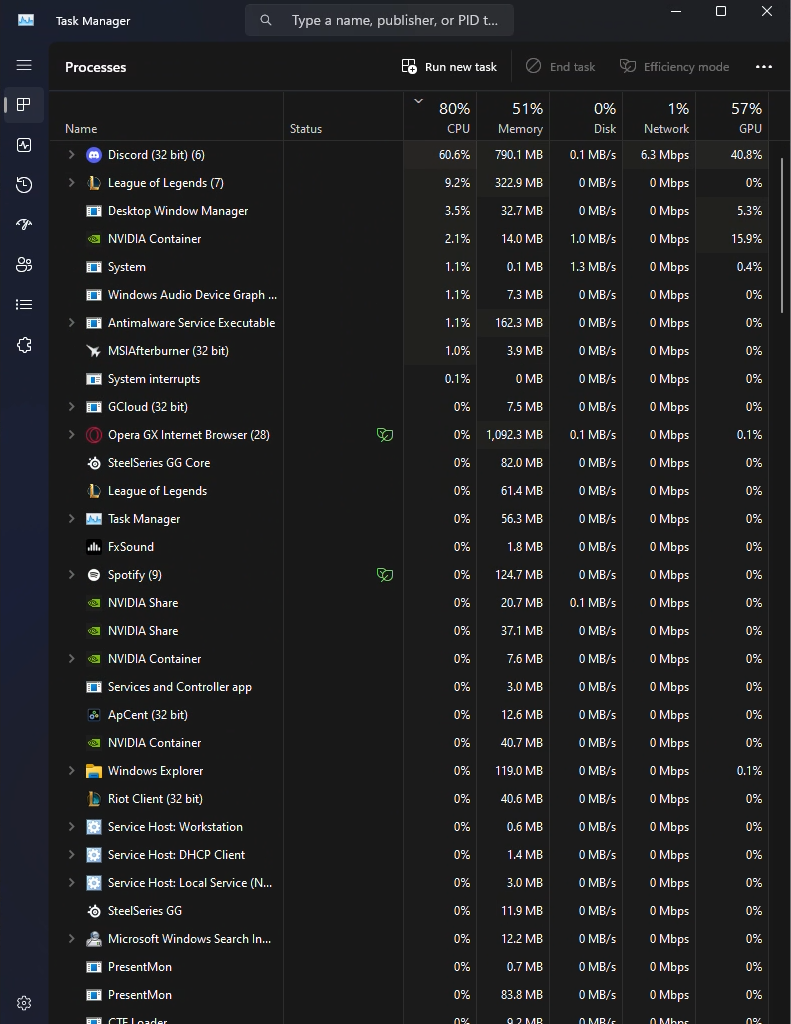Select the System process row
The height and width of the screenshot is (1024, 791).
point(409,267)
